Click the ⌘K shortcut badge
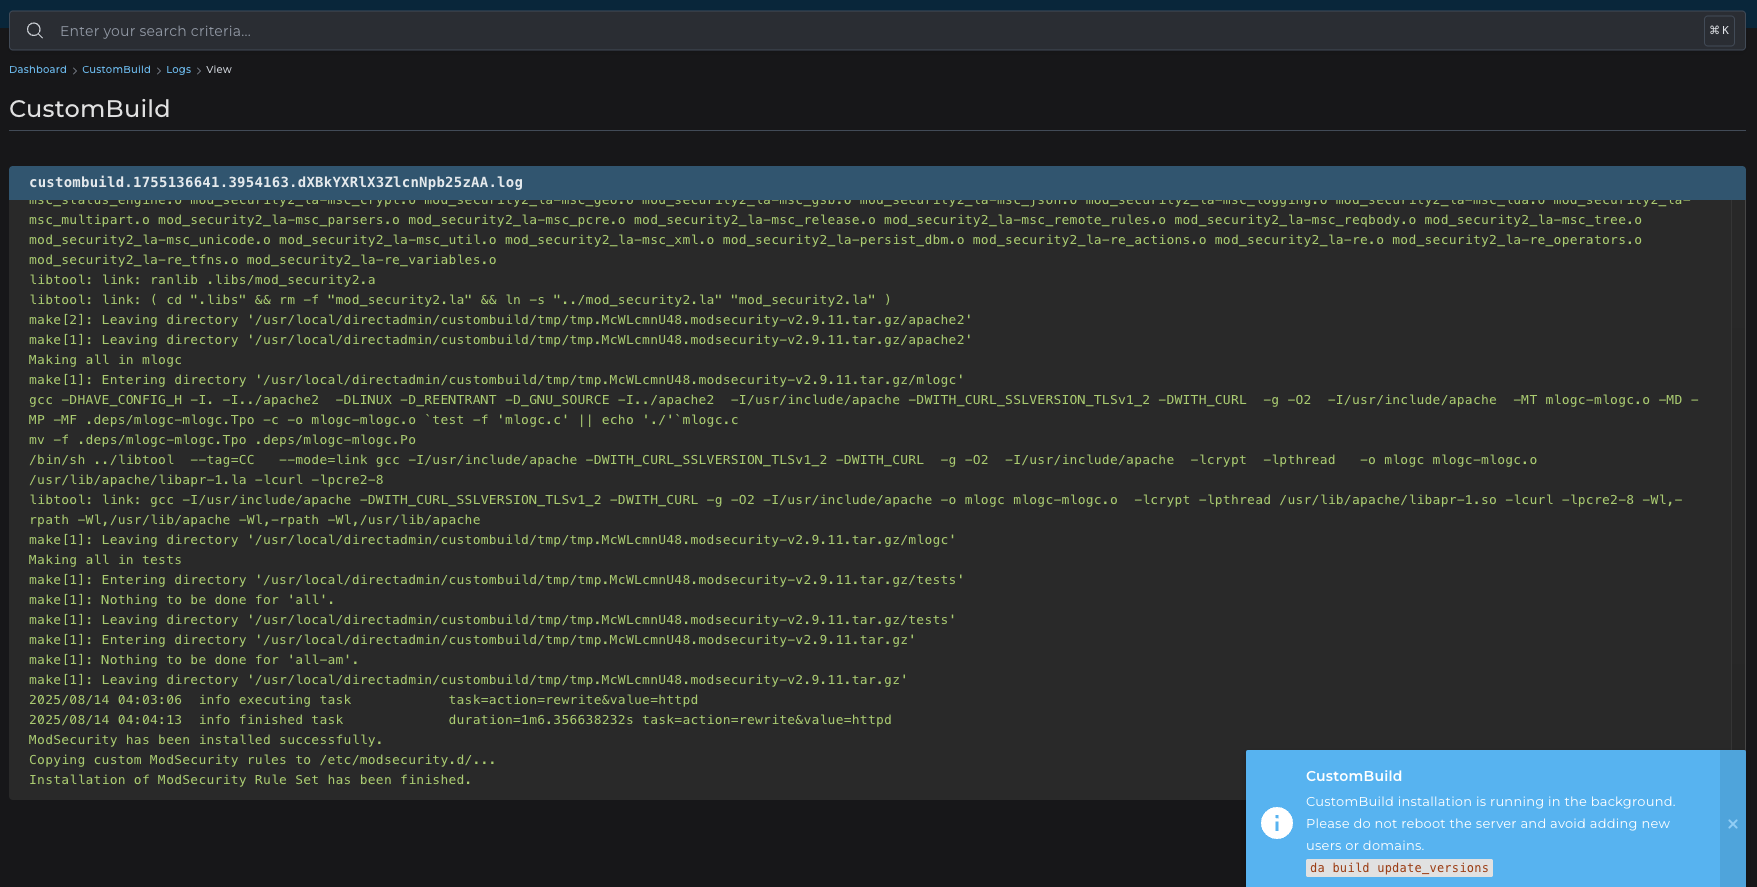 (x=1719, y=31)
